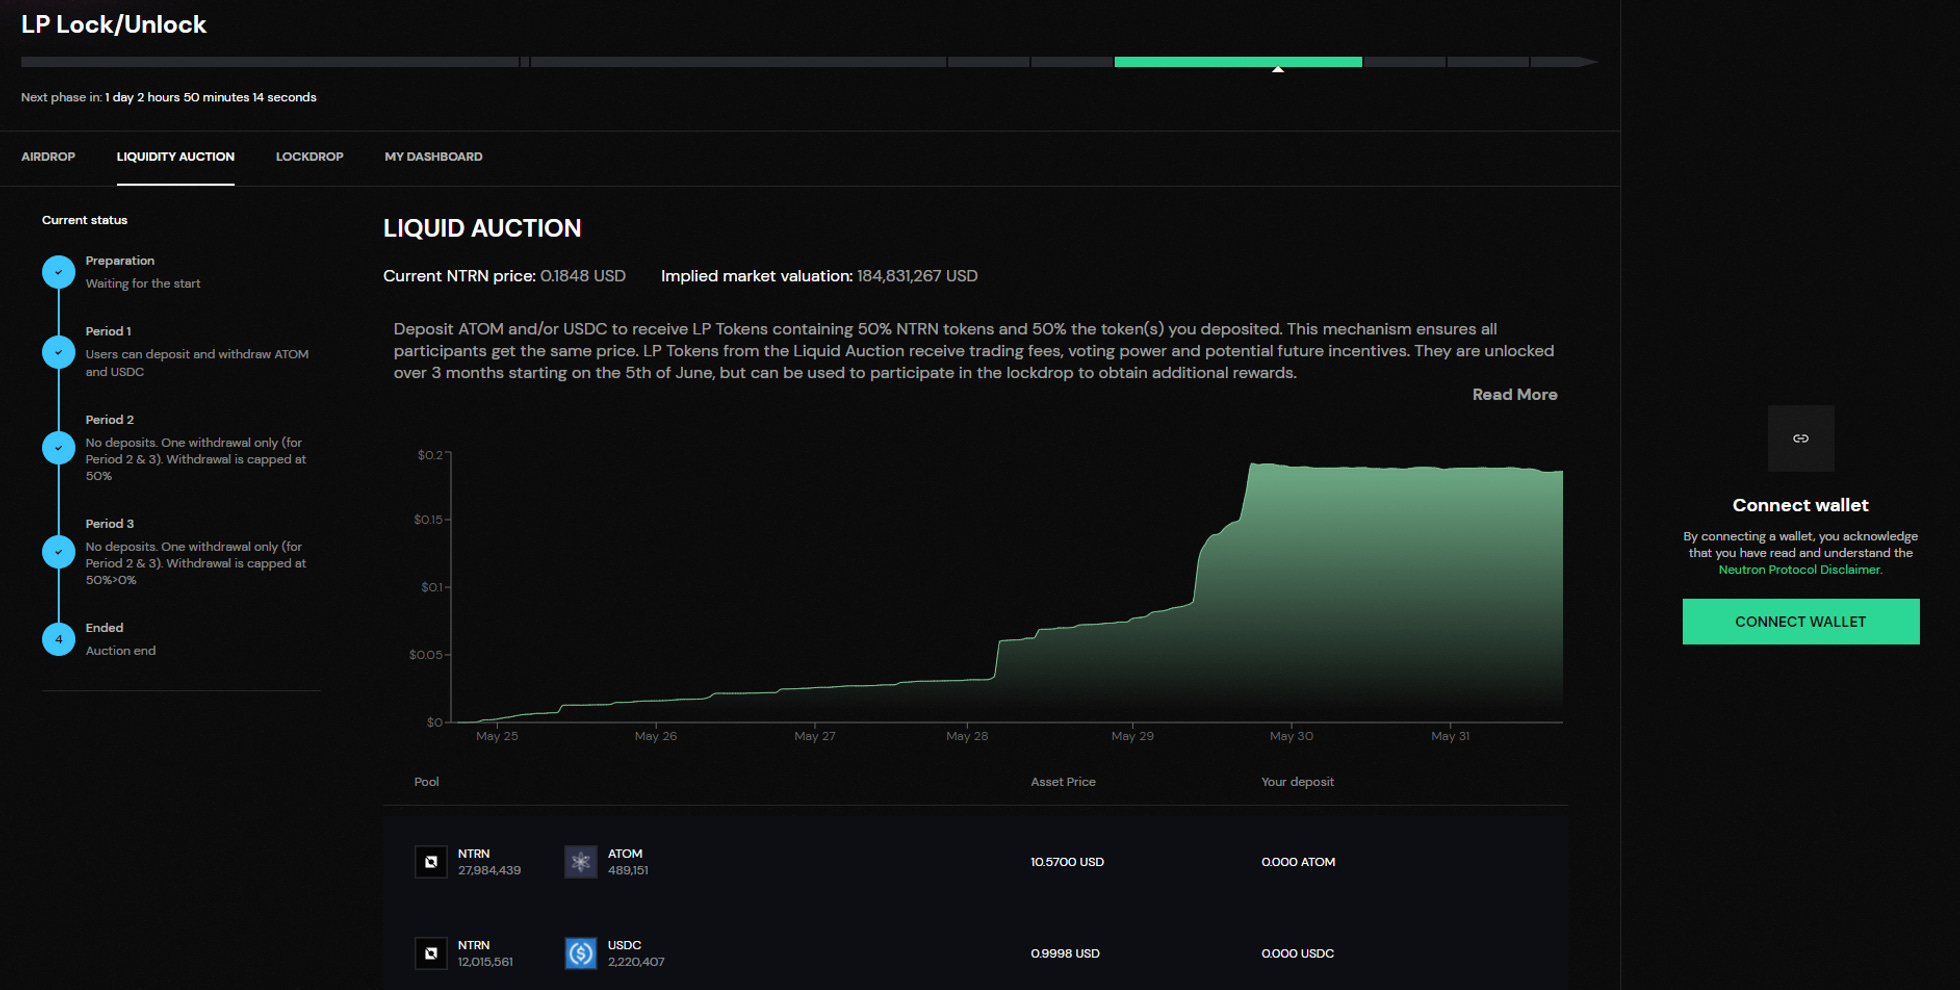Screen dimensions: 1960x990
Task: Click the chain link icon above Connect wallet
Action: click(1800, 438)
